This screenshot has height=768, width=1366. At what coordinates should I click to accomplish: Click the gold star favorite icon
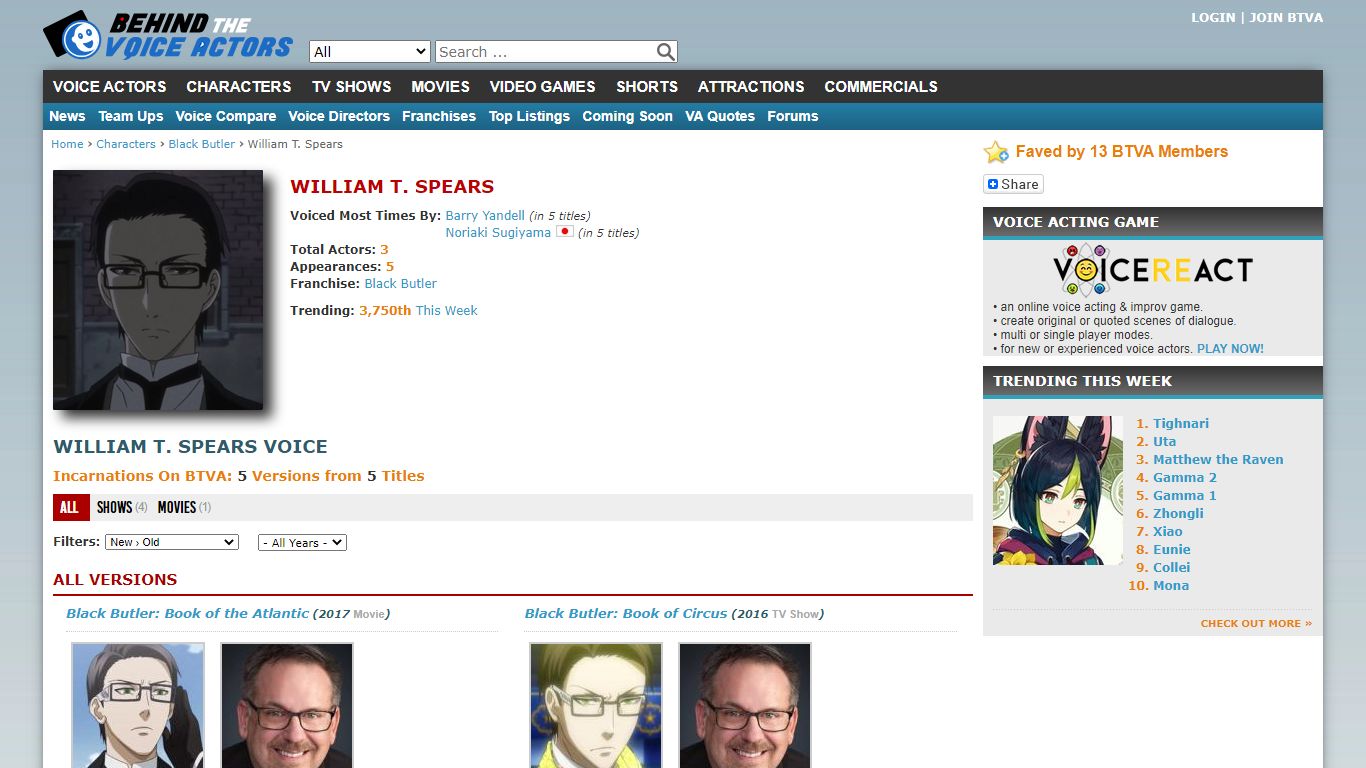(996, 152)
